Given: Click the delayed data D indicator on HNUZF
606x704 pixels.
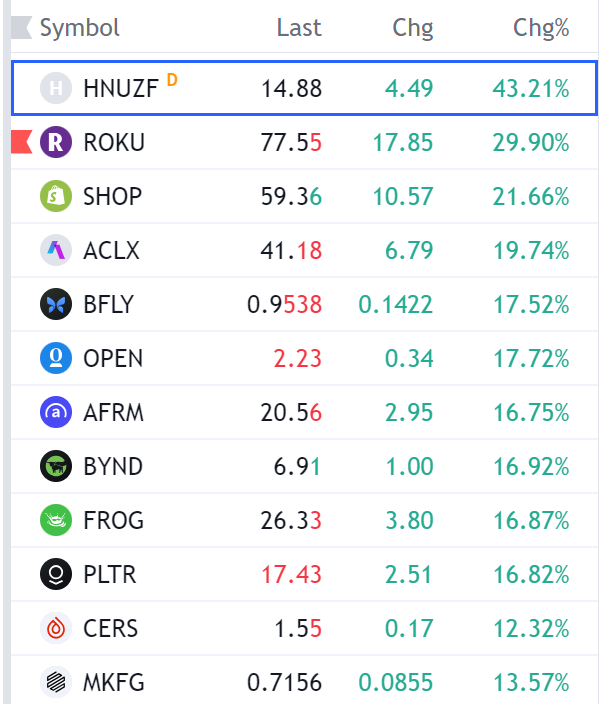Looking at the screenshot, I should point(172,79).
